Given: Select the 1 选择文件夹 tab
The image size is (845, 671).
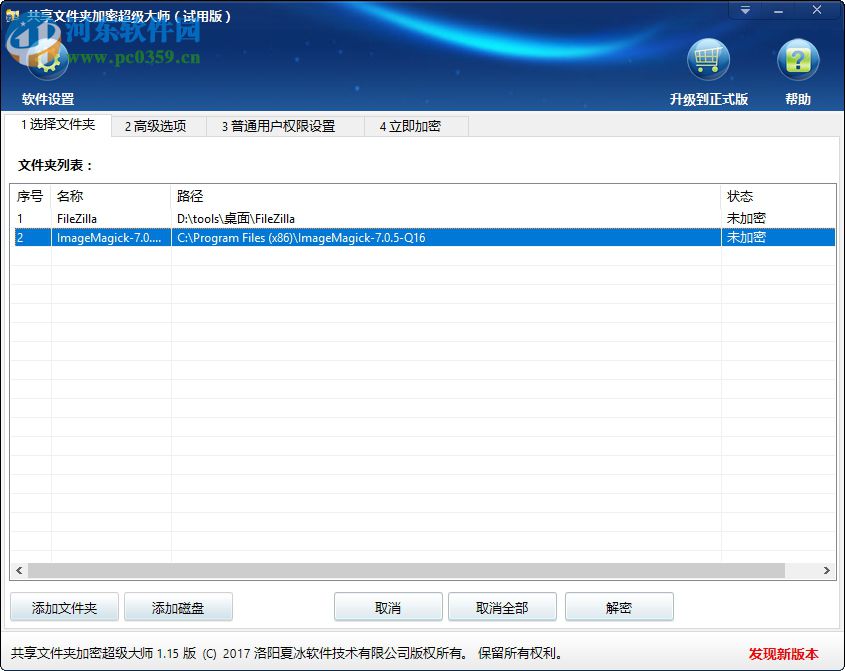Looking at the screenshot, I should [55, 126].
